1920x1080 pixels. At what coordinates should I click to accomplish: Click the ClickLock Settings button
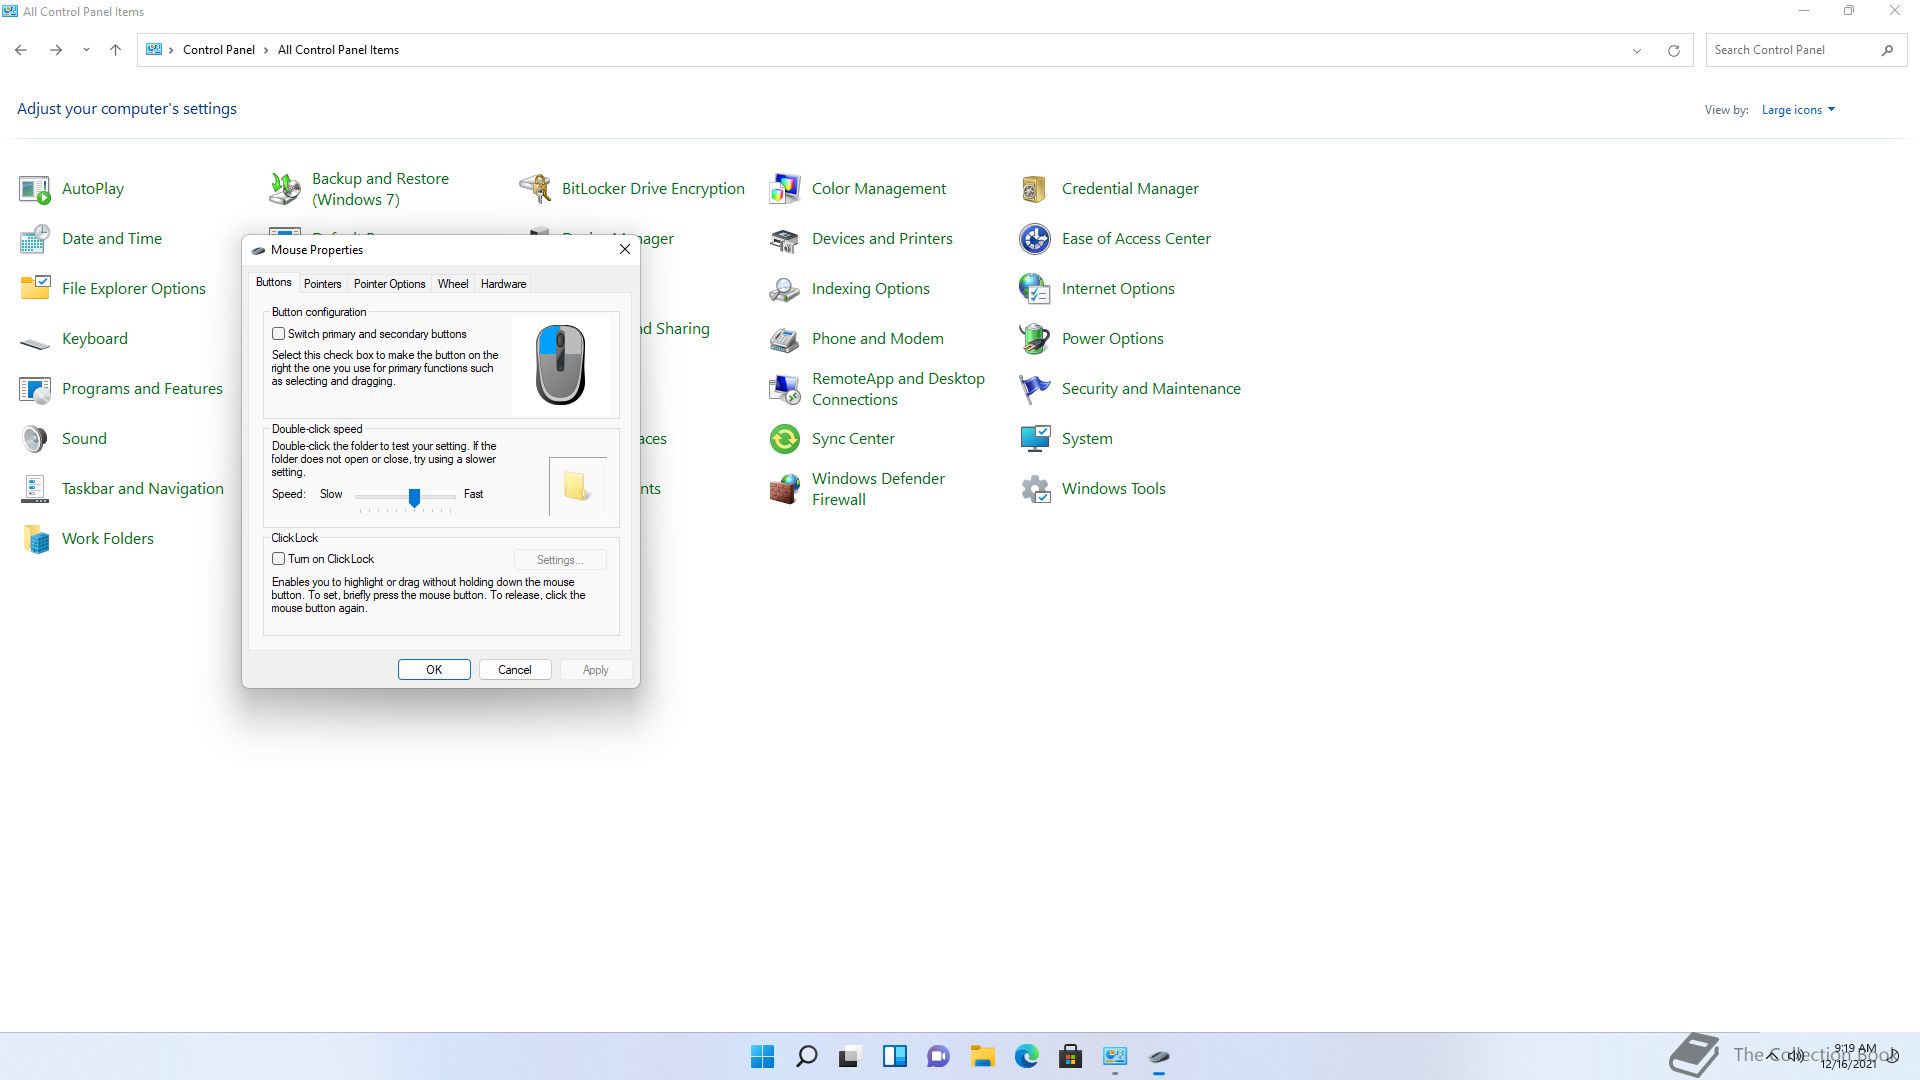click(x=560, y=560)
